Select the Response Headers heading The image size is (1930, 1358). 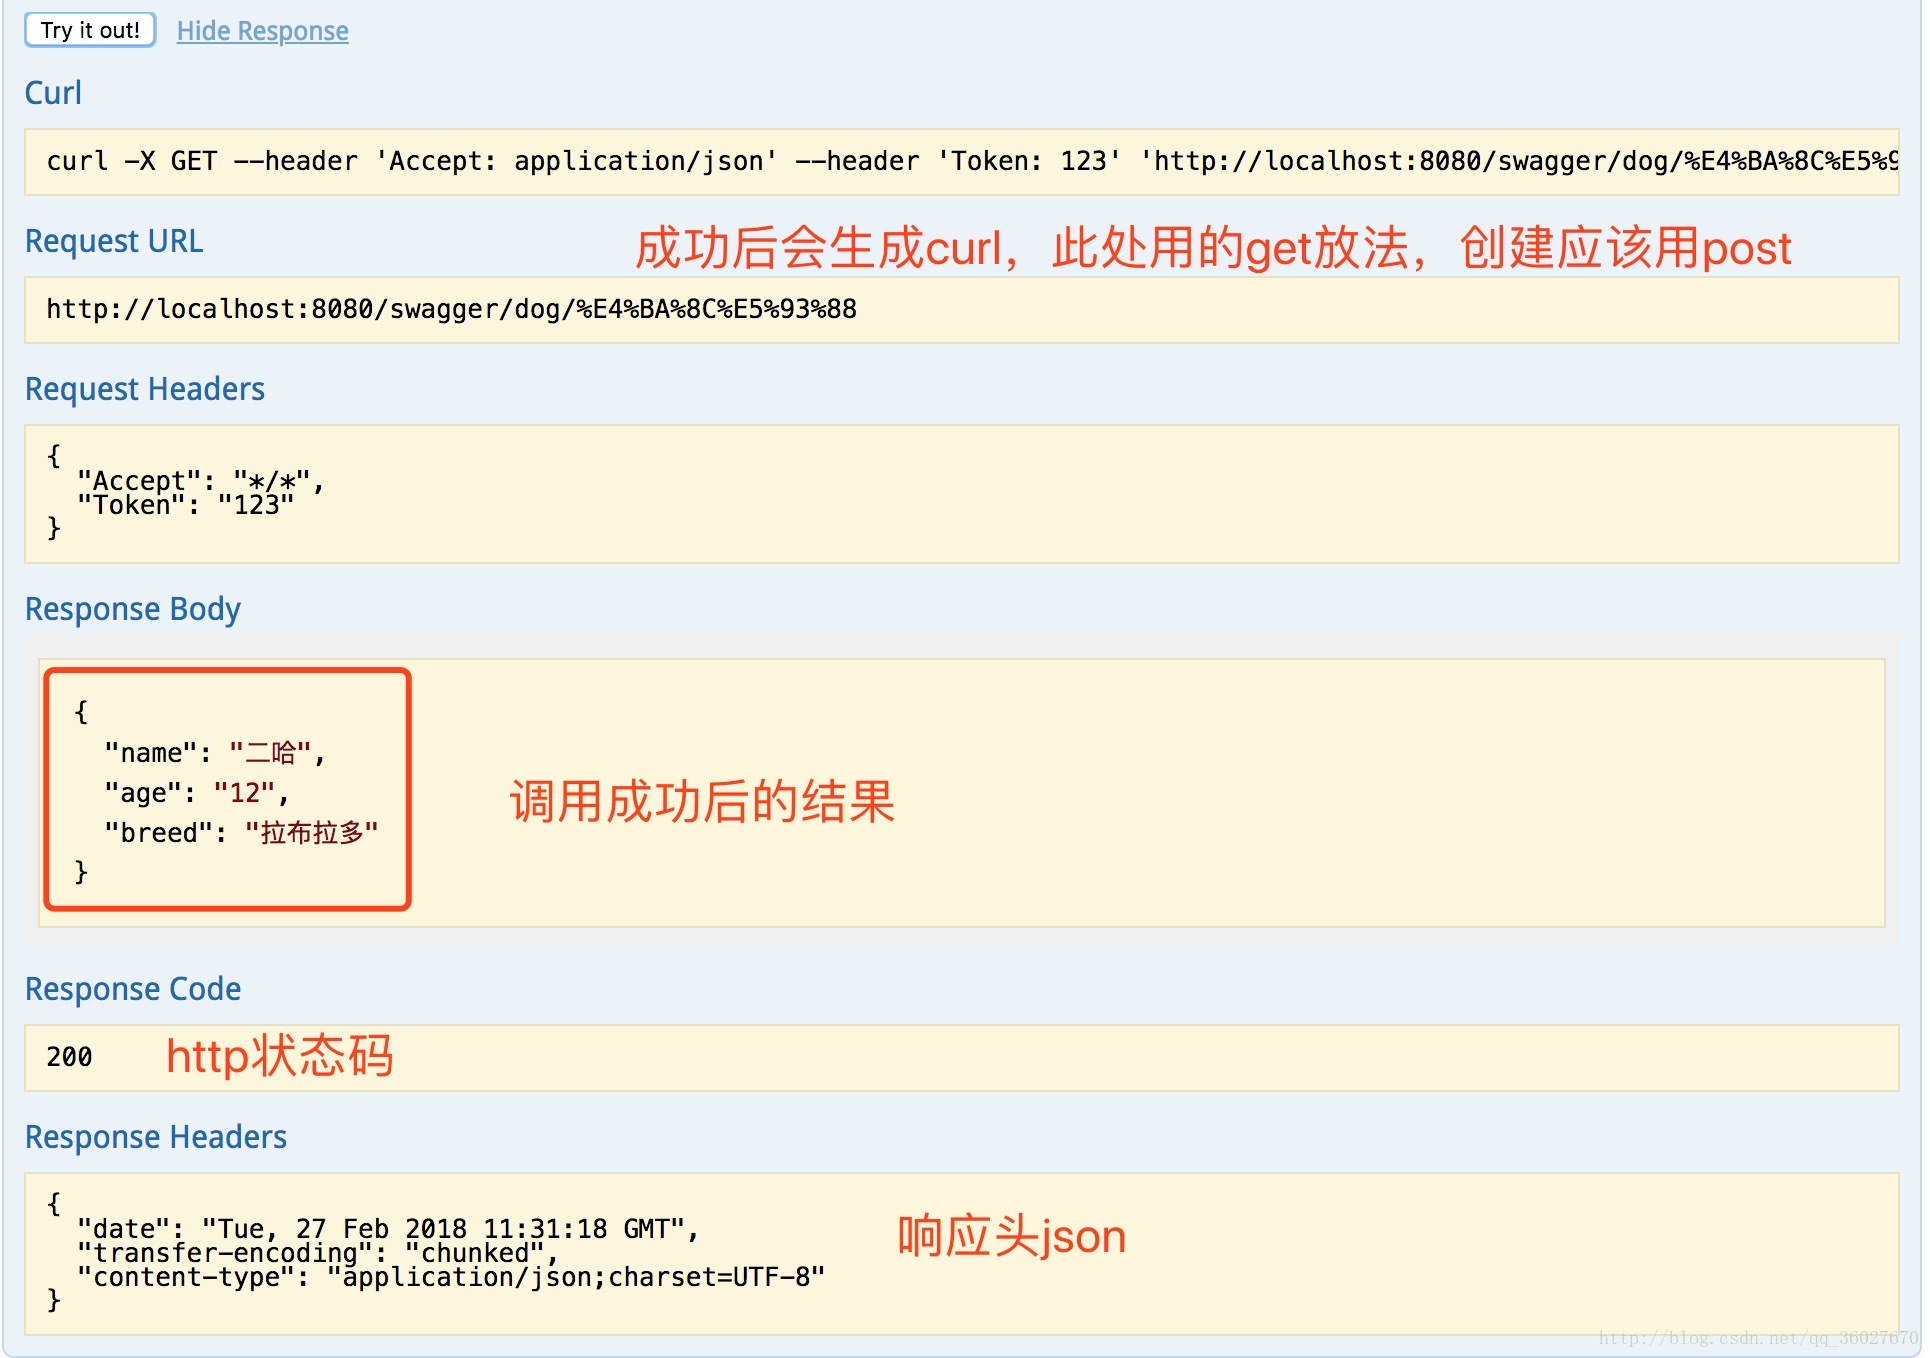pyautogui.click(x=156, y=1137)
